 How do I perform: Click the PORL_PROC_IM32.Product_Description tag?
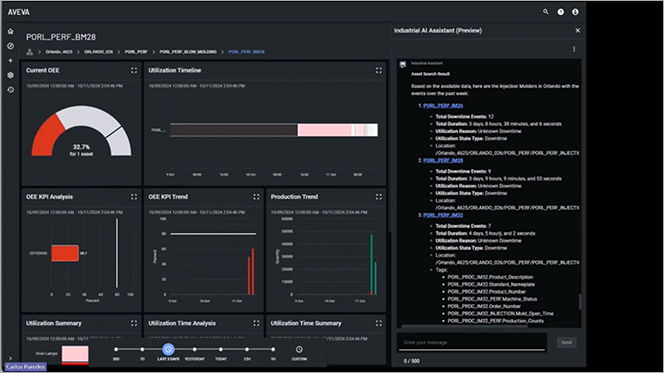tap(490, 277)
